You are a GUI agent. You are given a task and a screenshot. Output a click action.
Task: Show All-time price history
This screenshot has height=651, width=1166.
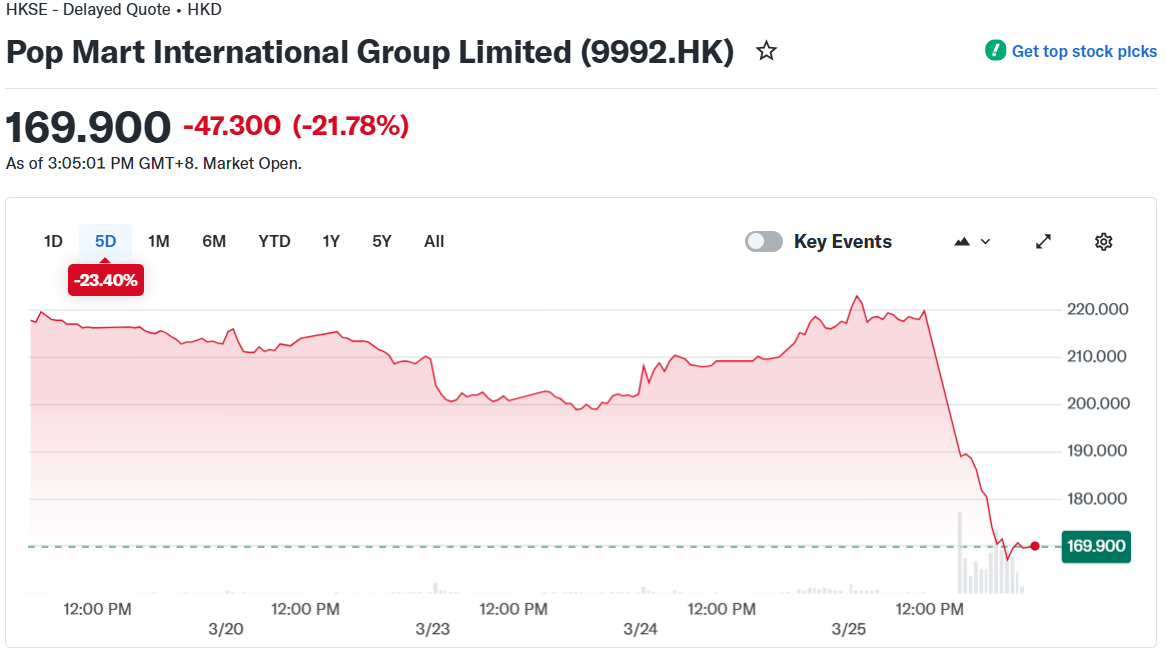[434, 241]
